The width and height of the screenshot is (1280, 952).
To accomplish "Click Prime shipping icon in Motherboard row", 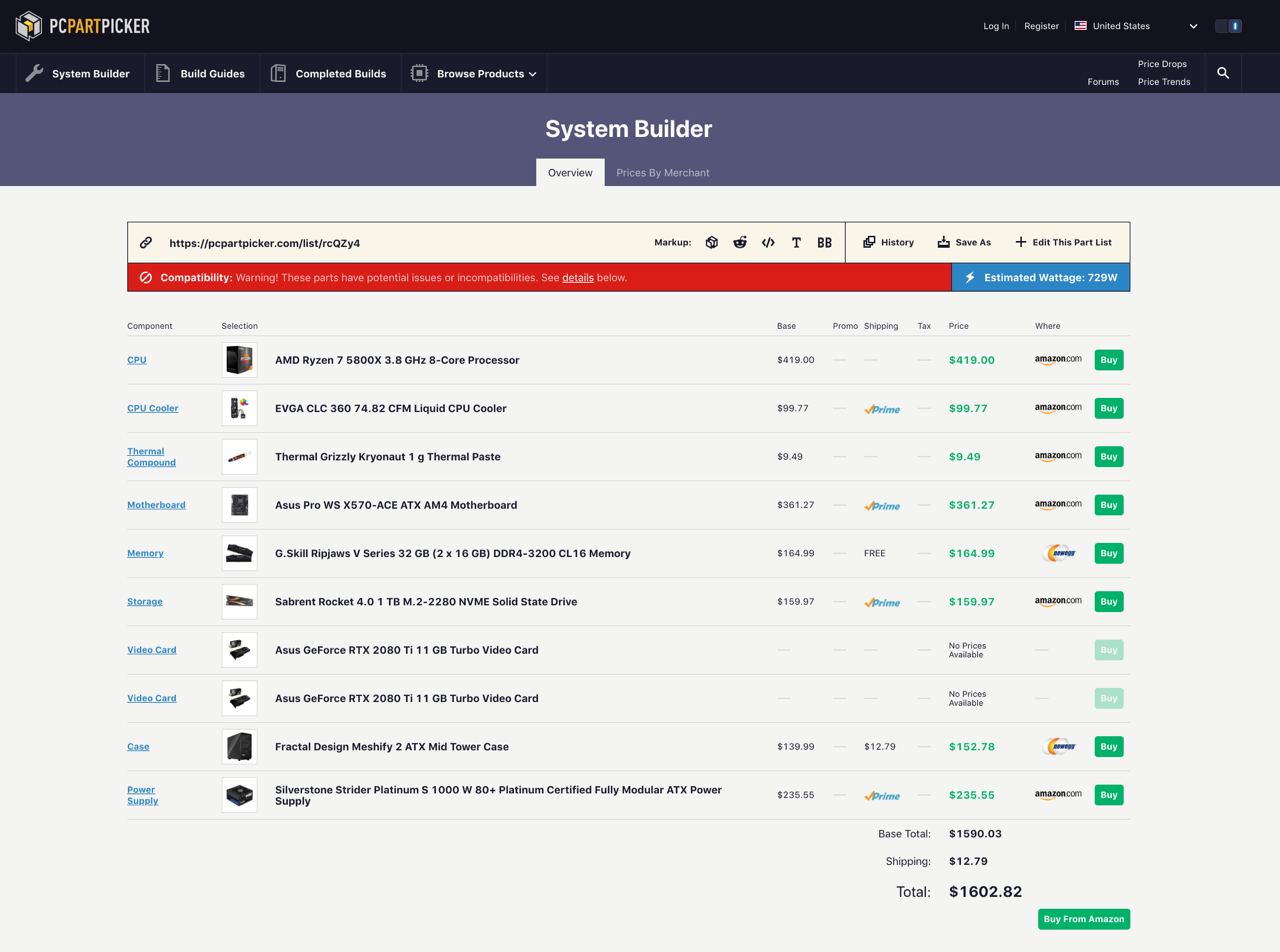I will click(882, 505).
